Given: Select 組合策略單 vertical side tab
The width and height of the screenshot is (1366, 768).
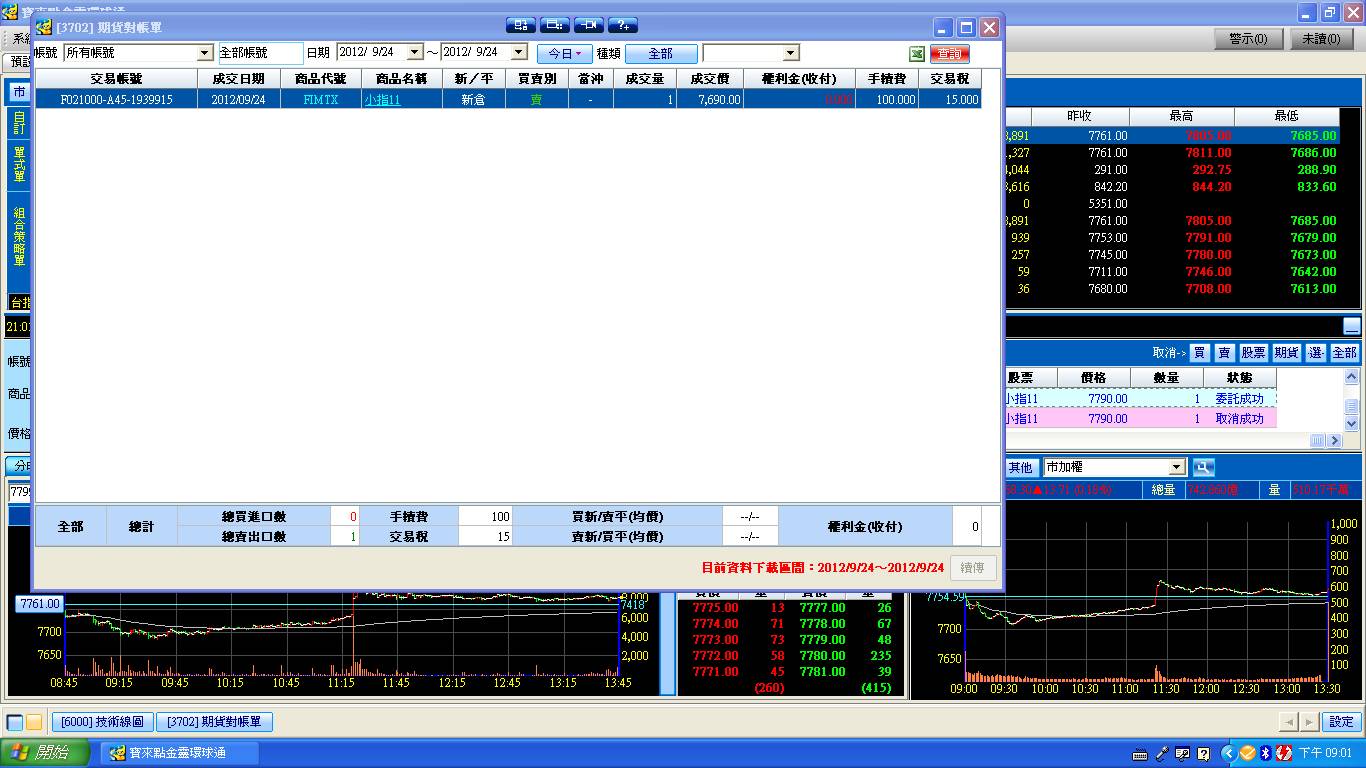Looking at the screenshot, I should tap(19, 236).
